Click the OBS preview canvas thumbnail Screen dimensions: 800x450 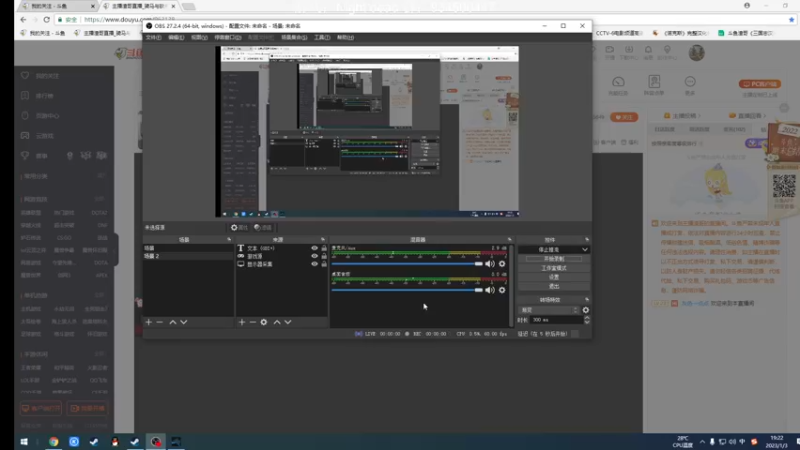pyautogui.click(x=367, y=132)
